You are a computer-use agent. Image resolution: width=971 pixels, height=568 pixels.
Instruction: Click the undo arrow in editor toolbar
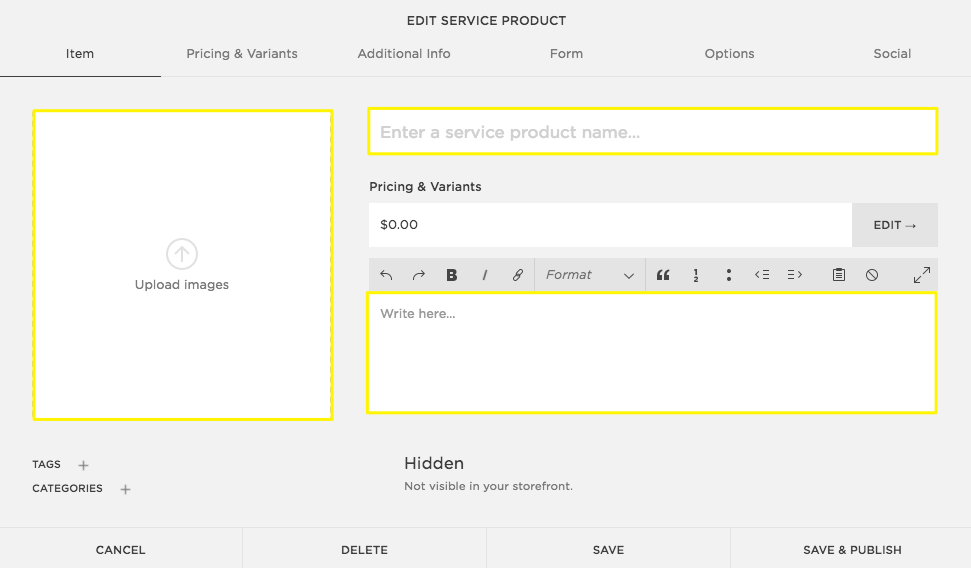coord(387,275)
